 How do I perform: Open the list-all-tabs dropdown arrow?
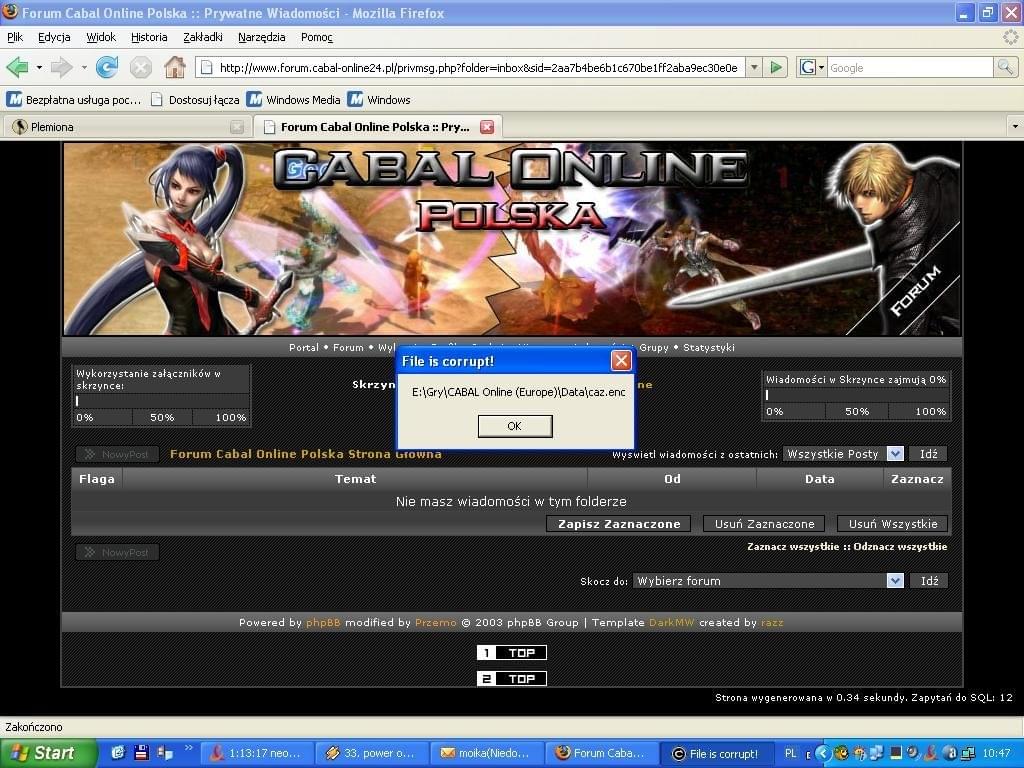click(1015, 127)
